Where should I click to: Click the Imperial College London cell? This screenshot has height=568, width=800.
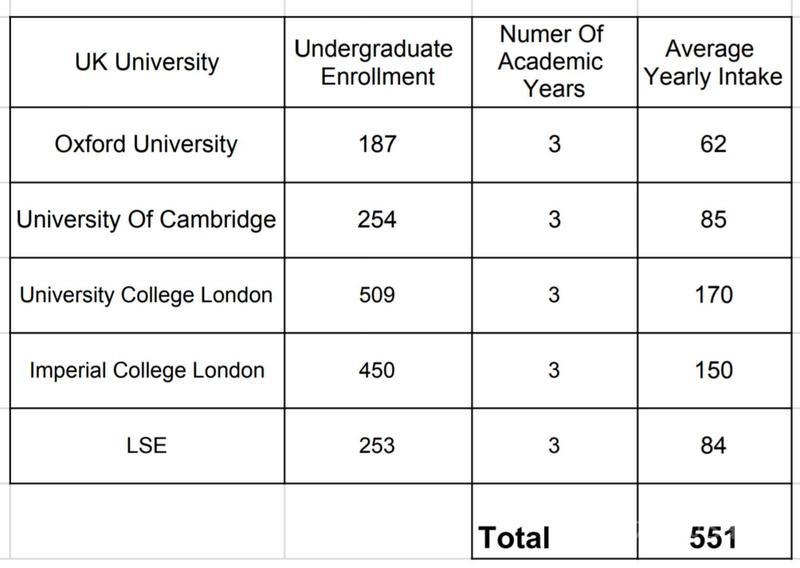coord(146,370)
